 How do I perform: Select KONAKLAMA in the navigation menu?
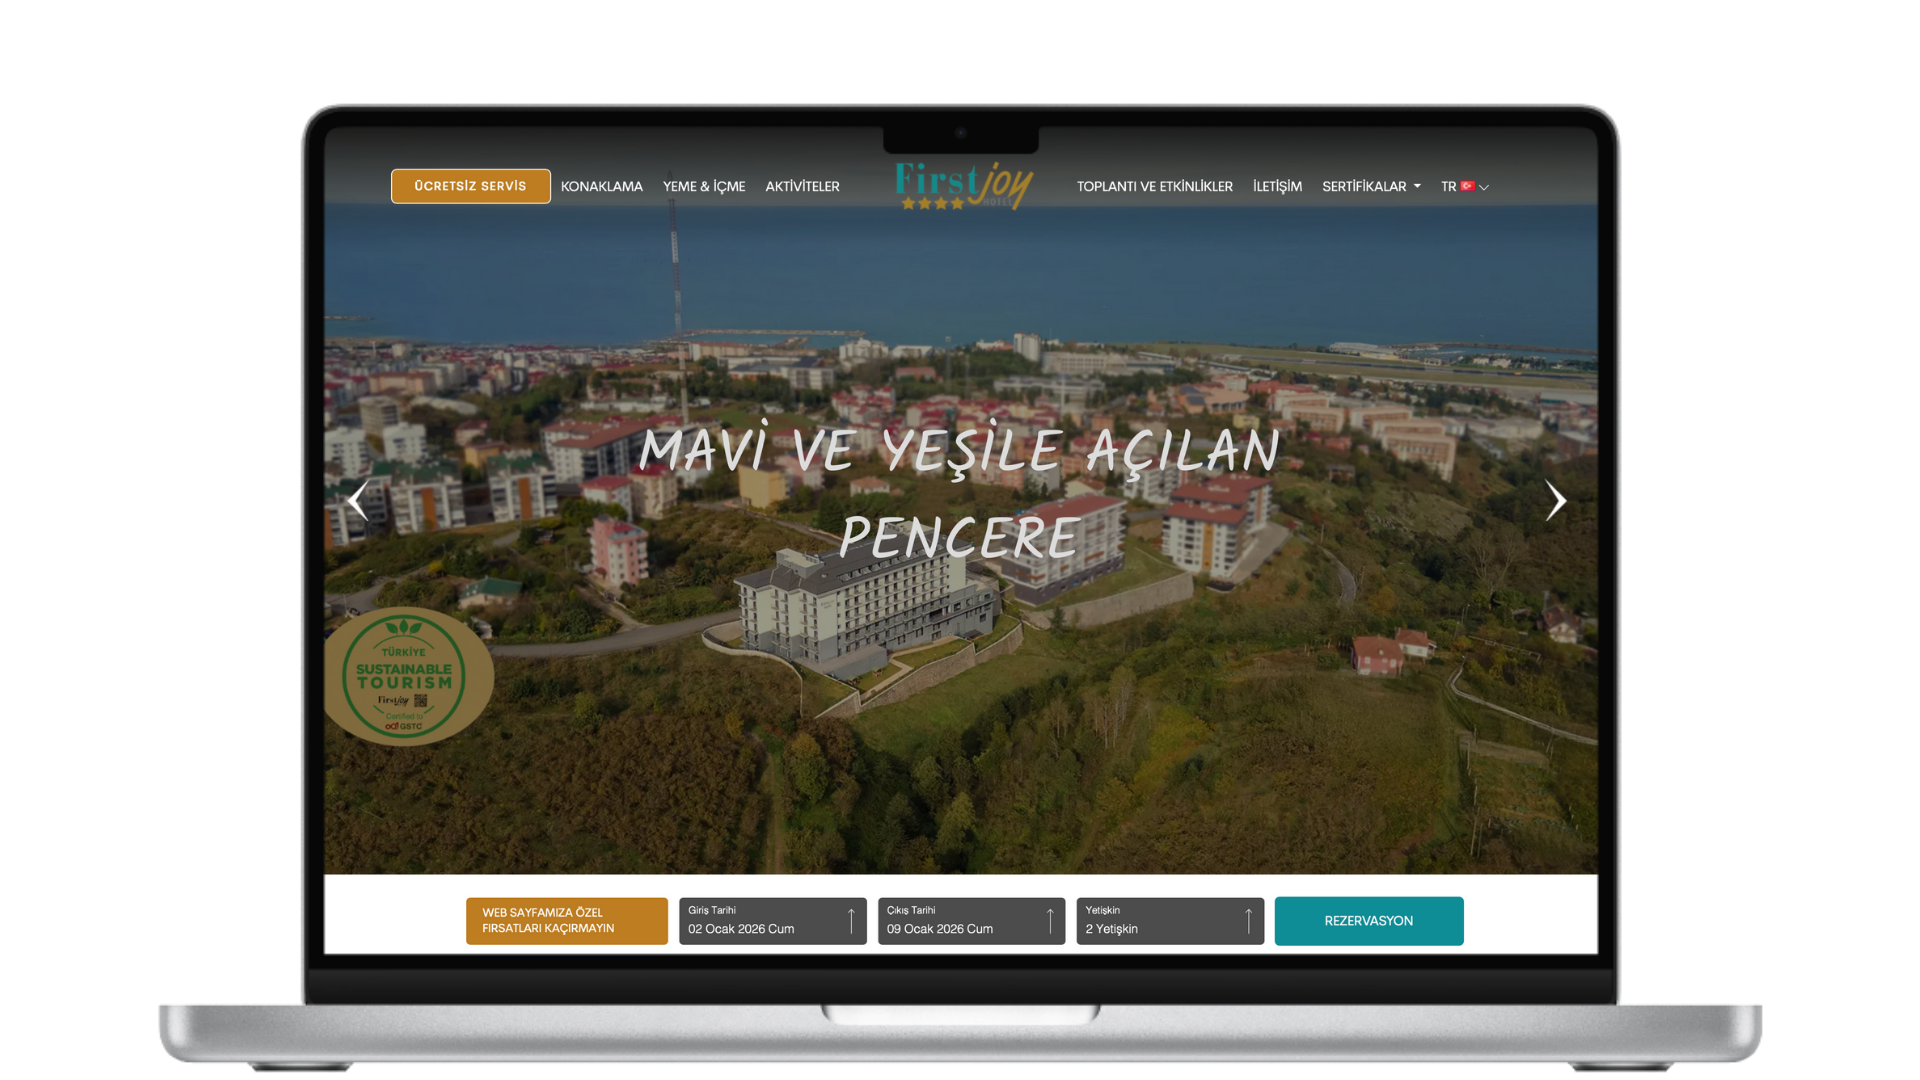click(x=601, y=186)
